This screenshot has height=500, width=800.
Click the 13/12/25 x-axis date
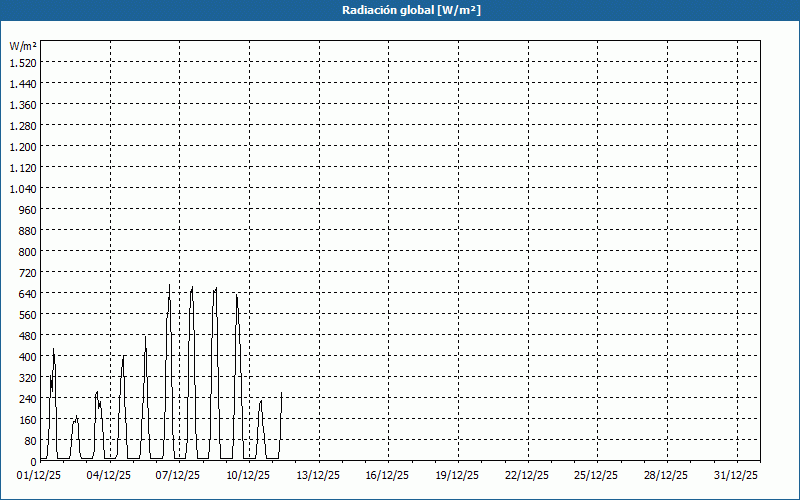[x=319, y=475]
